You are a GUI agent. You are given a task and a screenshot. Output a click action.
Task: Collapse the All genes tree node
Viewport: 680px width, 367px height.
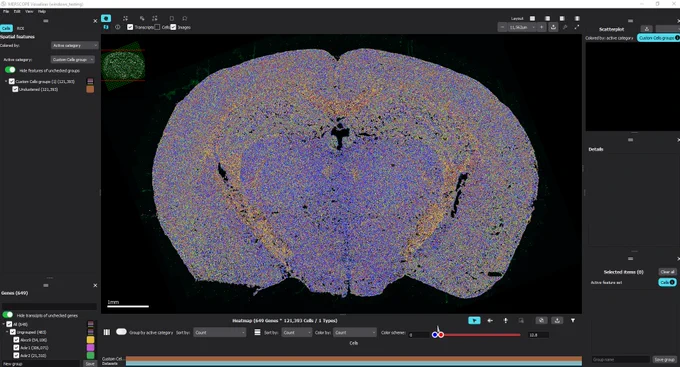[4, 324]
